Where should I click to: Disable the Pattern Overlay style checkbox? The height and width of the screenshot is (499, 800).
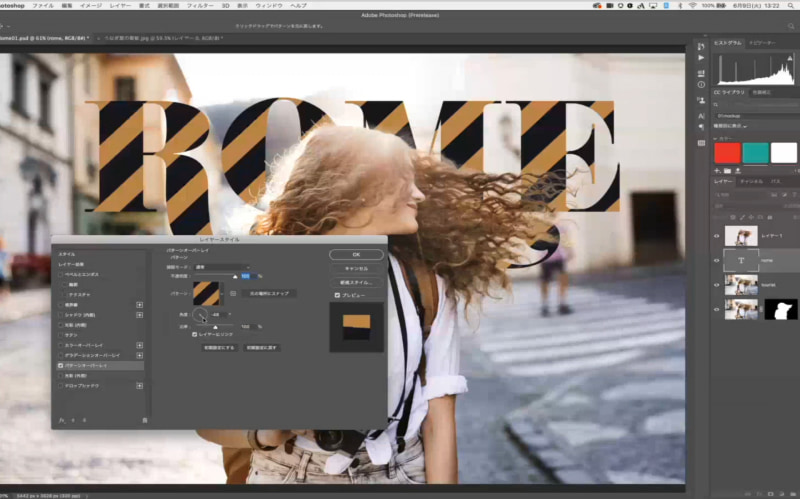(x=61, y=366)
